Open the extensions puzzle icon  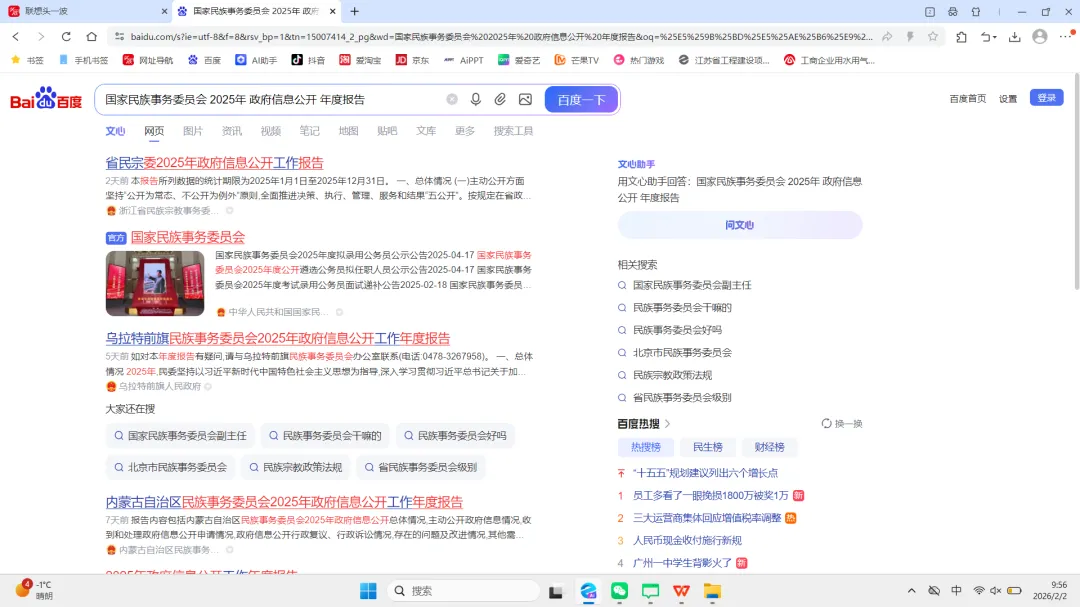coord(962,37)
